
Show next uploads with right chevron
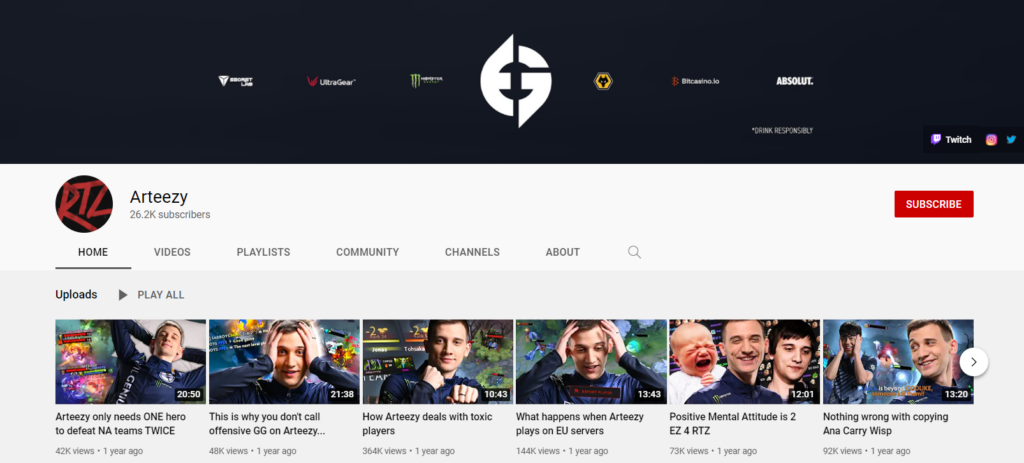973,362
